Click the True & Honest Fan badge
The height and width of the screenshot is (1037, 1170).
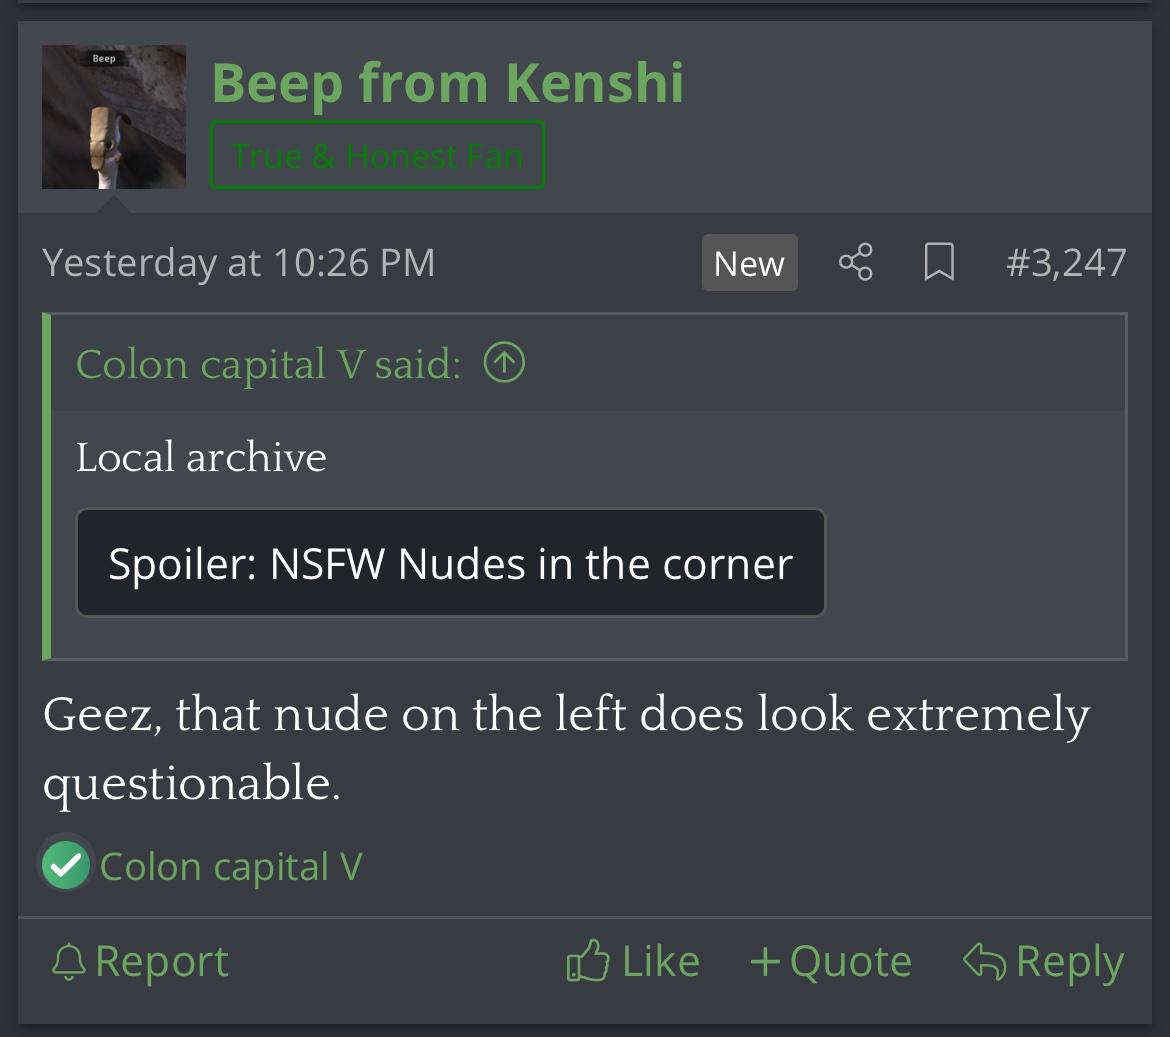click(x=377, y=155)
